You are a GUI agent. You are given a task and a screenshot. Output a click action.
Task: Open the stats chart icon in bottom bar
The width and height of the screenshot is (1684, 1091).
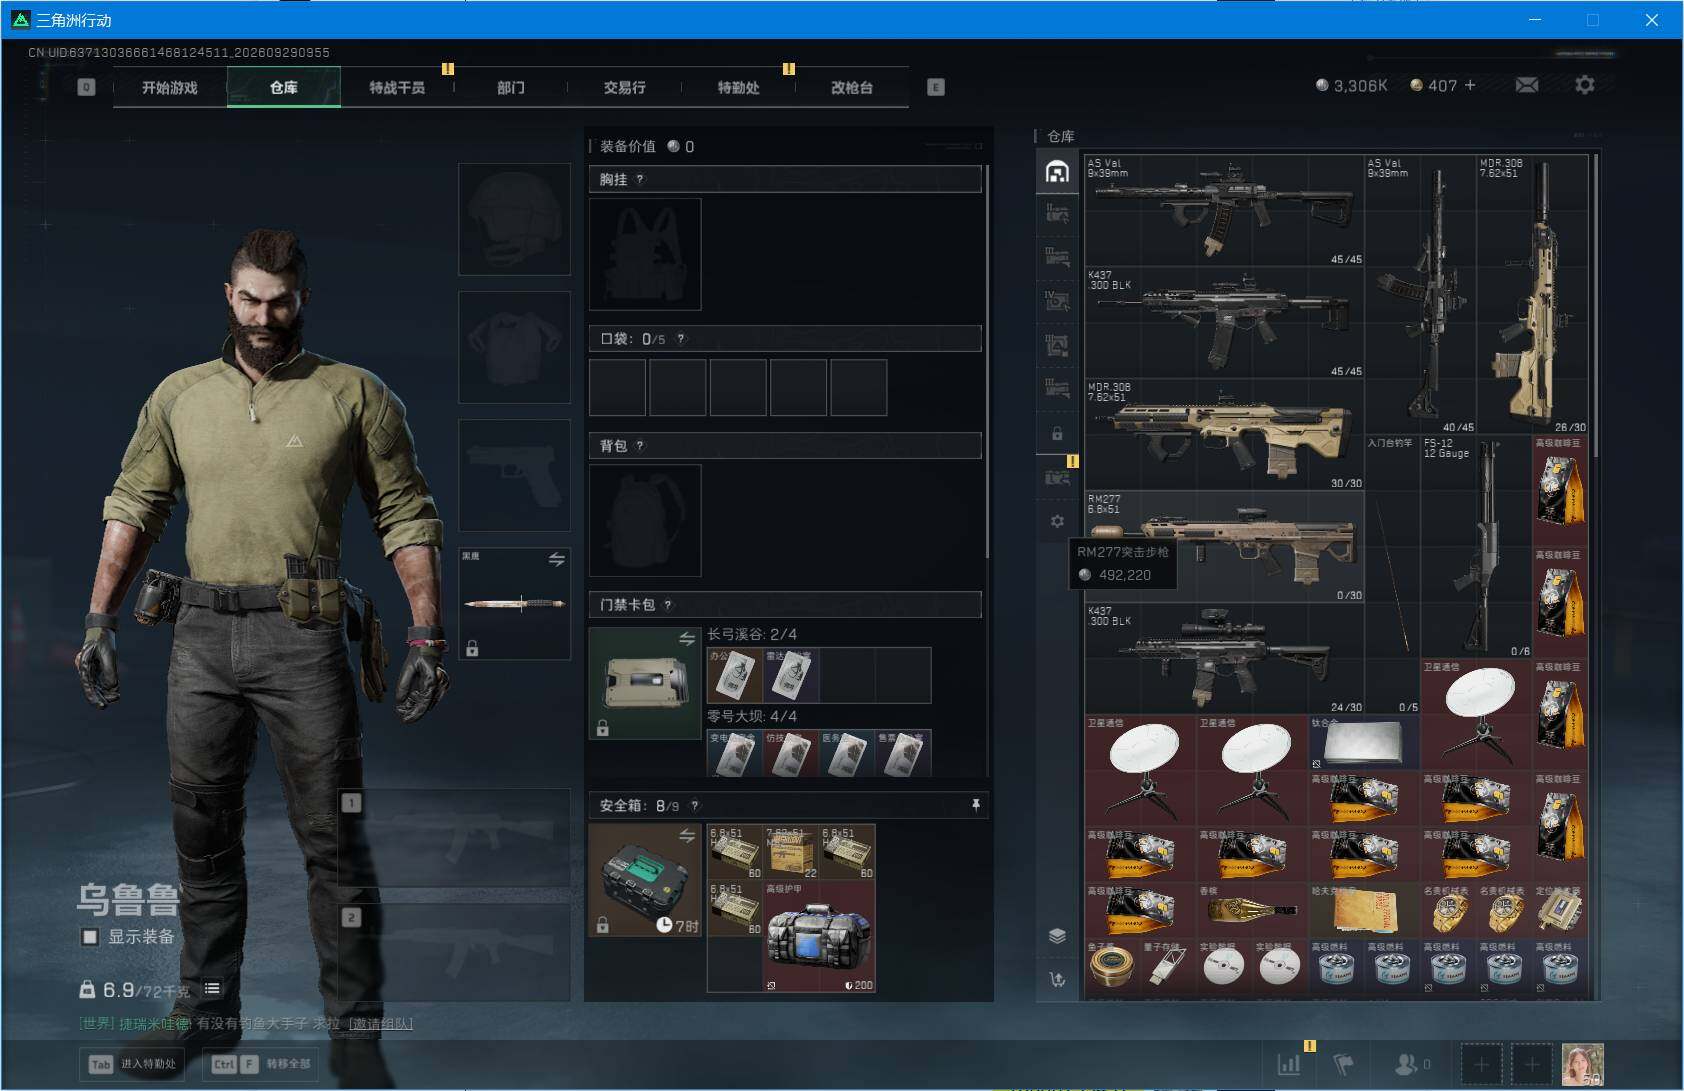pyautogui.click(x=1289, y=1064)
